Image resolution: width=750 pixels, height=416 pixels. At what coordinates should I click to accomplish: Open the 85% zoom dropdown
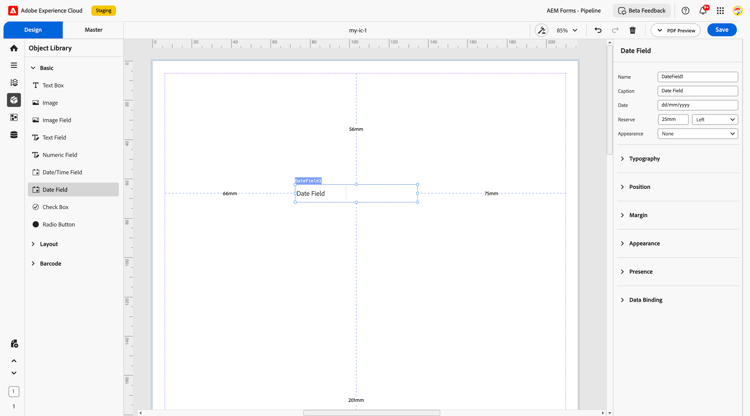pyautogui.click(x=567, y=30)
